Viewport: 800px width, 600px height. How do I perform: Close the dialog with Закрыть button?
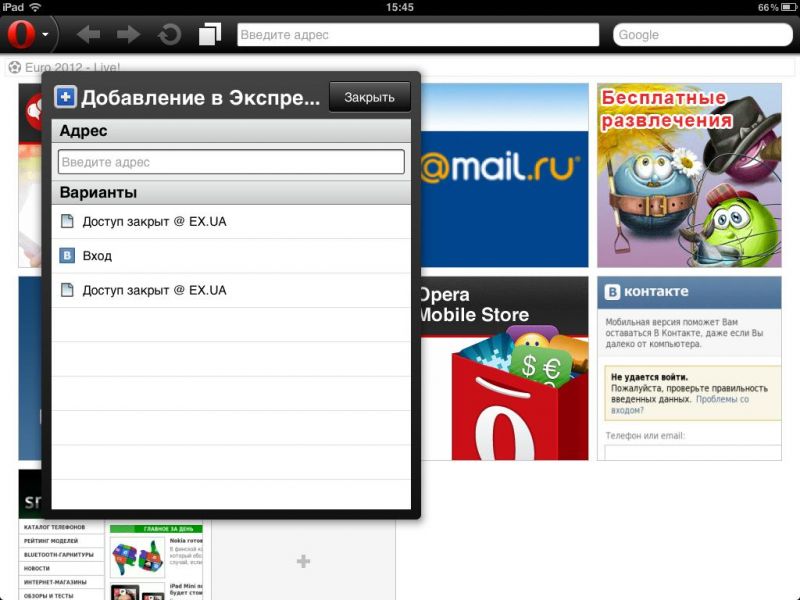click(x=369, y=97)
